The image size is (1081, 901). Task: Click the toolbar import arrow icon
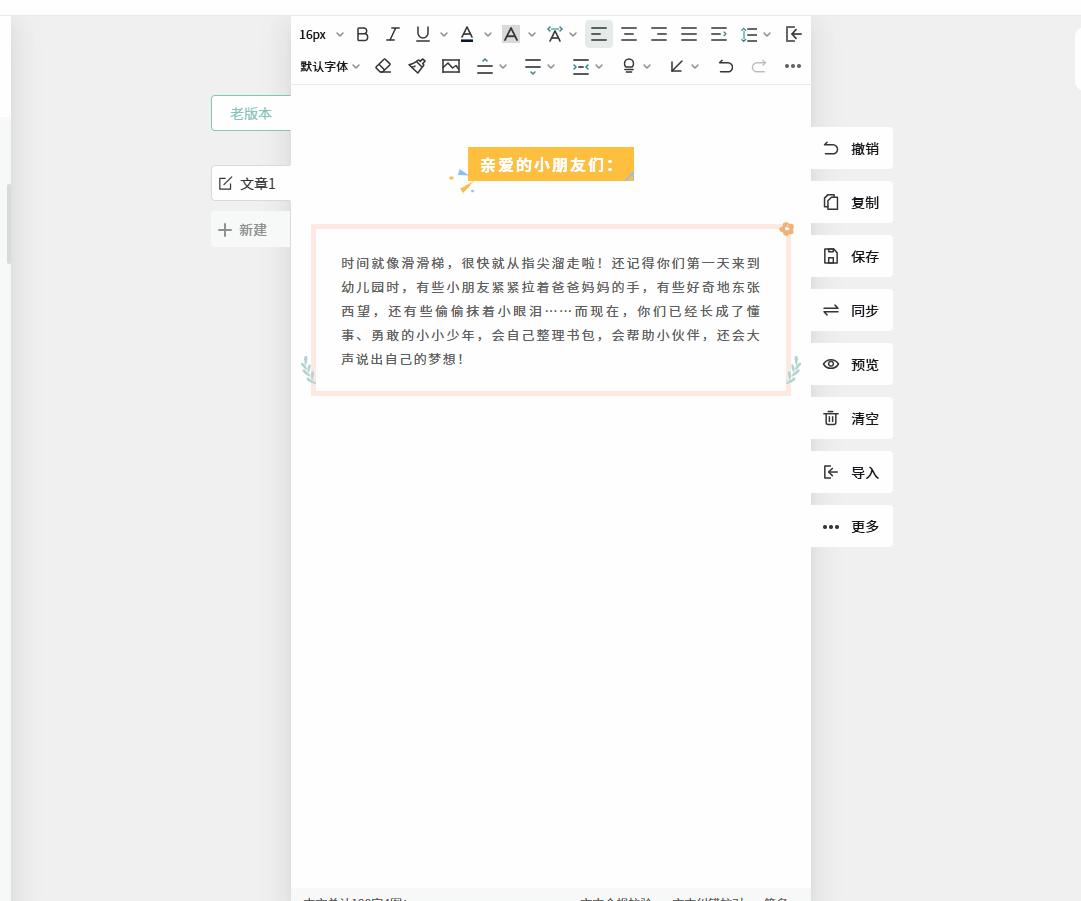[794, 34]
